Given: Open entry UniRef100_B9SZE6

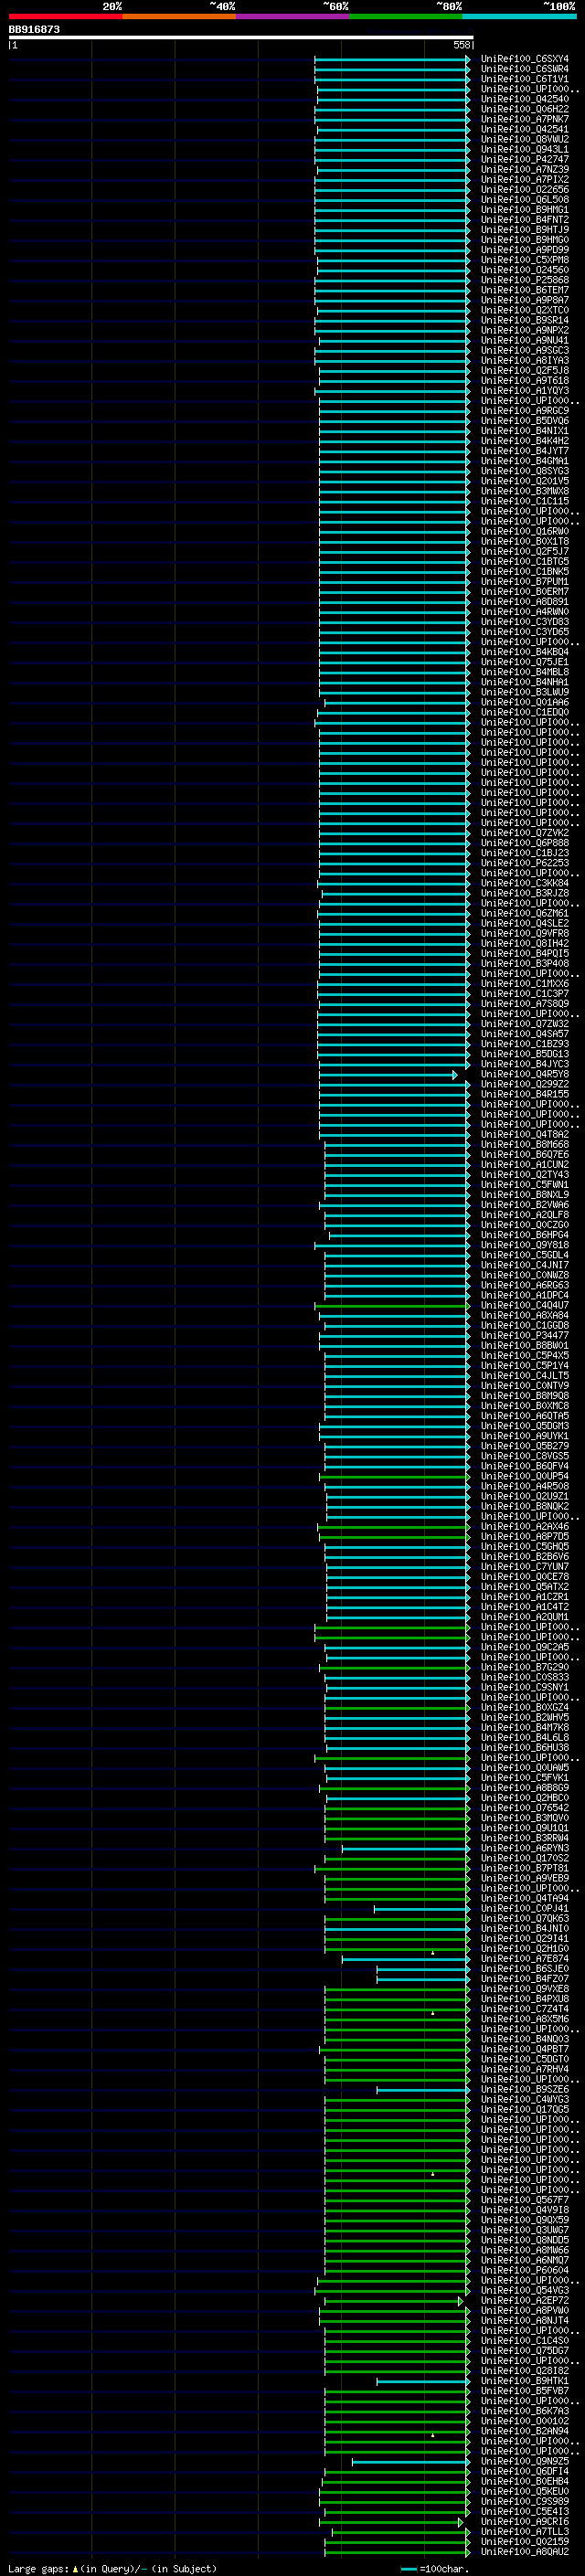Looking at the screenshot, I should pyautogui.click(x=524, y=2089).
